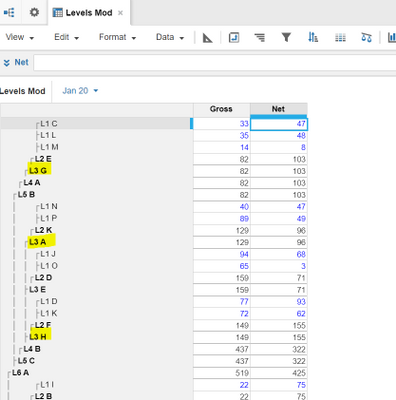The image size is (396, 400).
Task: Open the filter funnel tool
Action: click(286, 37)
